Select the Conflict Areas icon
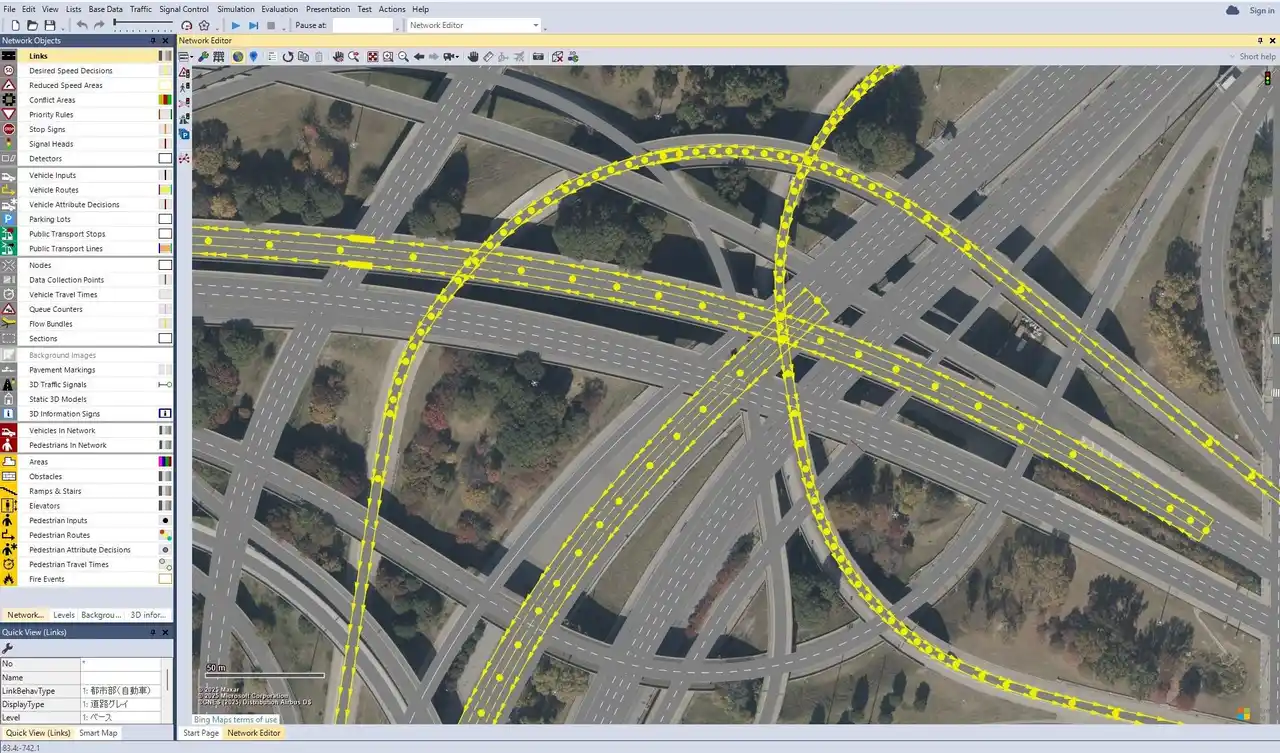1280x753 pixels. click(9, 100)
